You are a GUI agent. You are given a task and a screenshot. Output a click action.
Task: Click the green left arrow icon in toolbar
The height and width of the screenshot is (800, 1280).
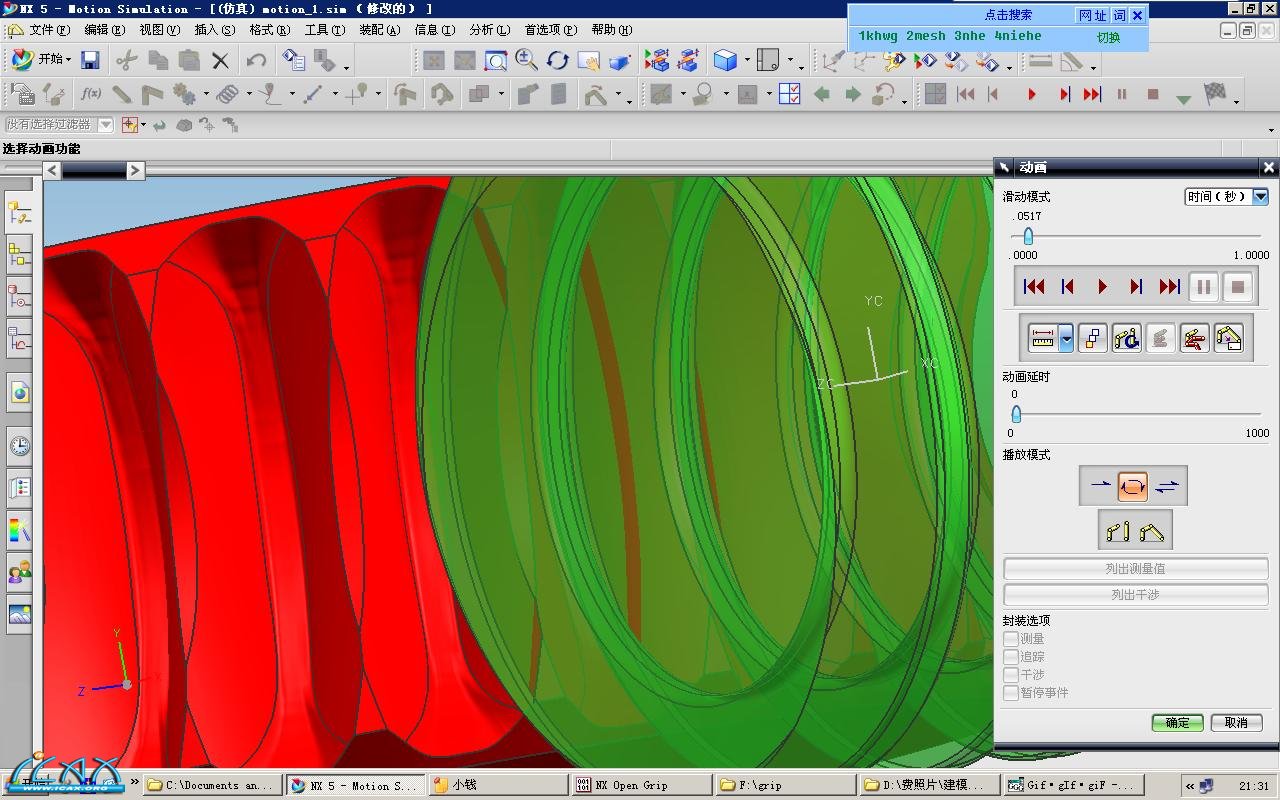[x=822, y=94]
